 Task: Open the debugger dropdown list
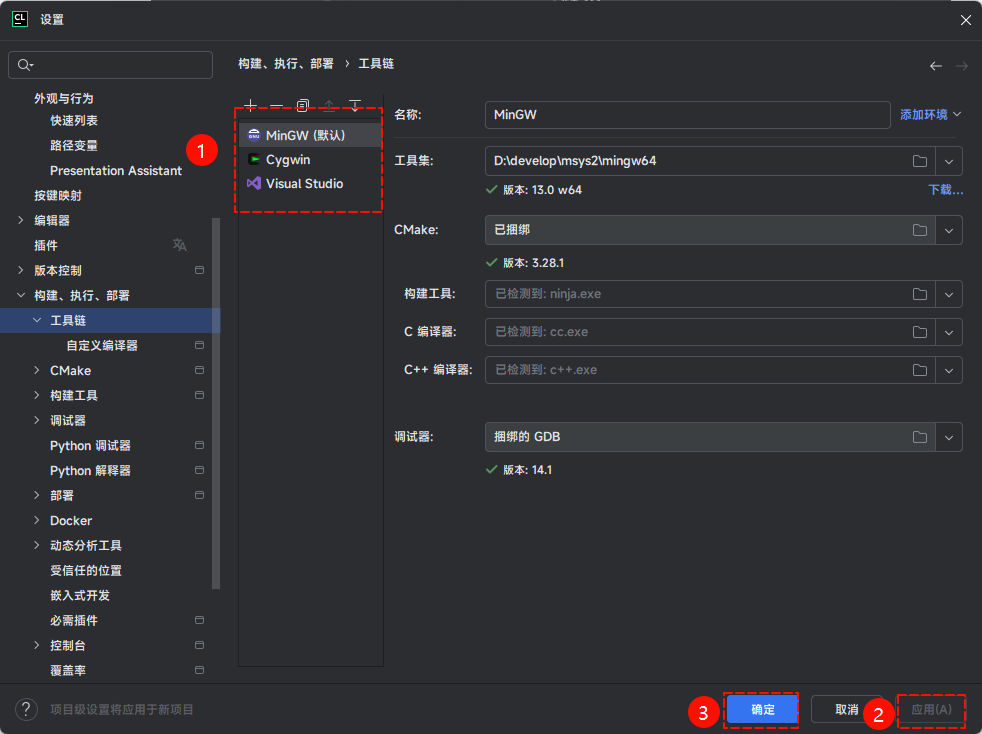(x=949, y=437)
